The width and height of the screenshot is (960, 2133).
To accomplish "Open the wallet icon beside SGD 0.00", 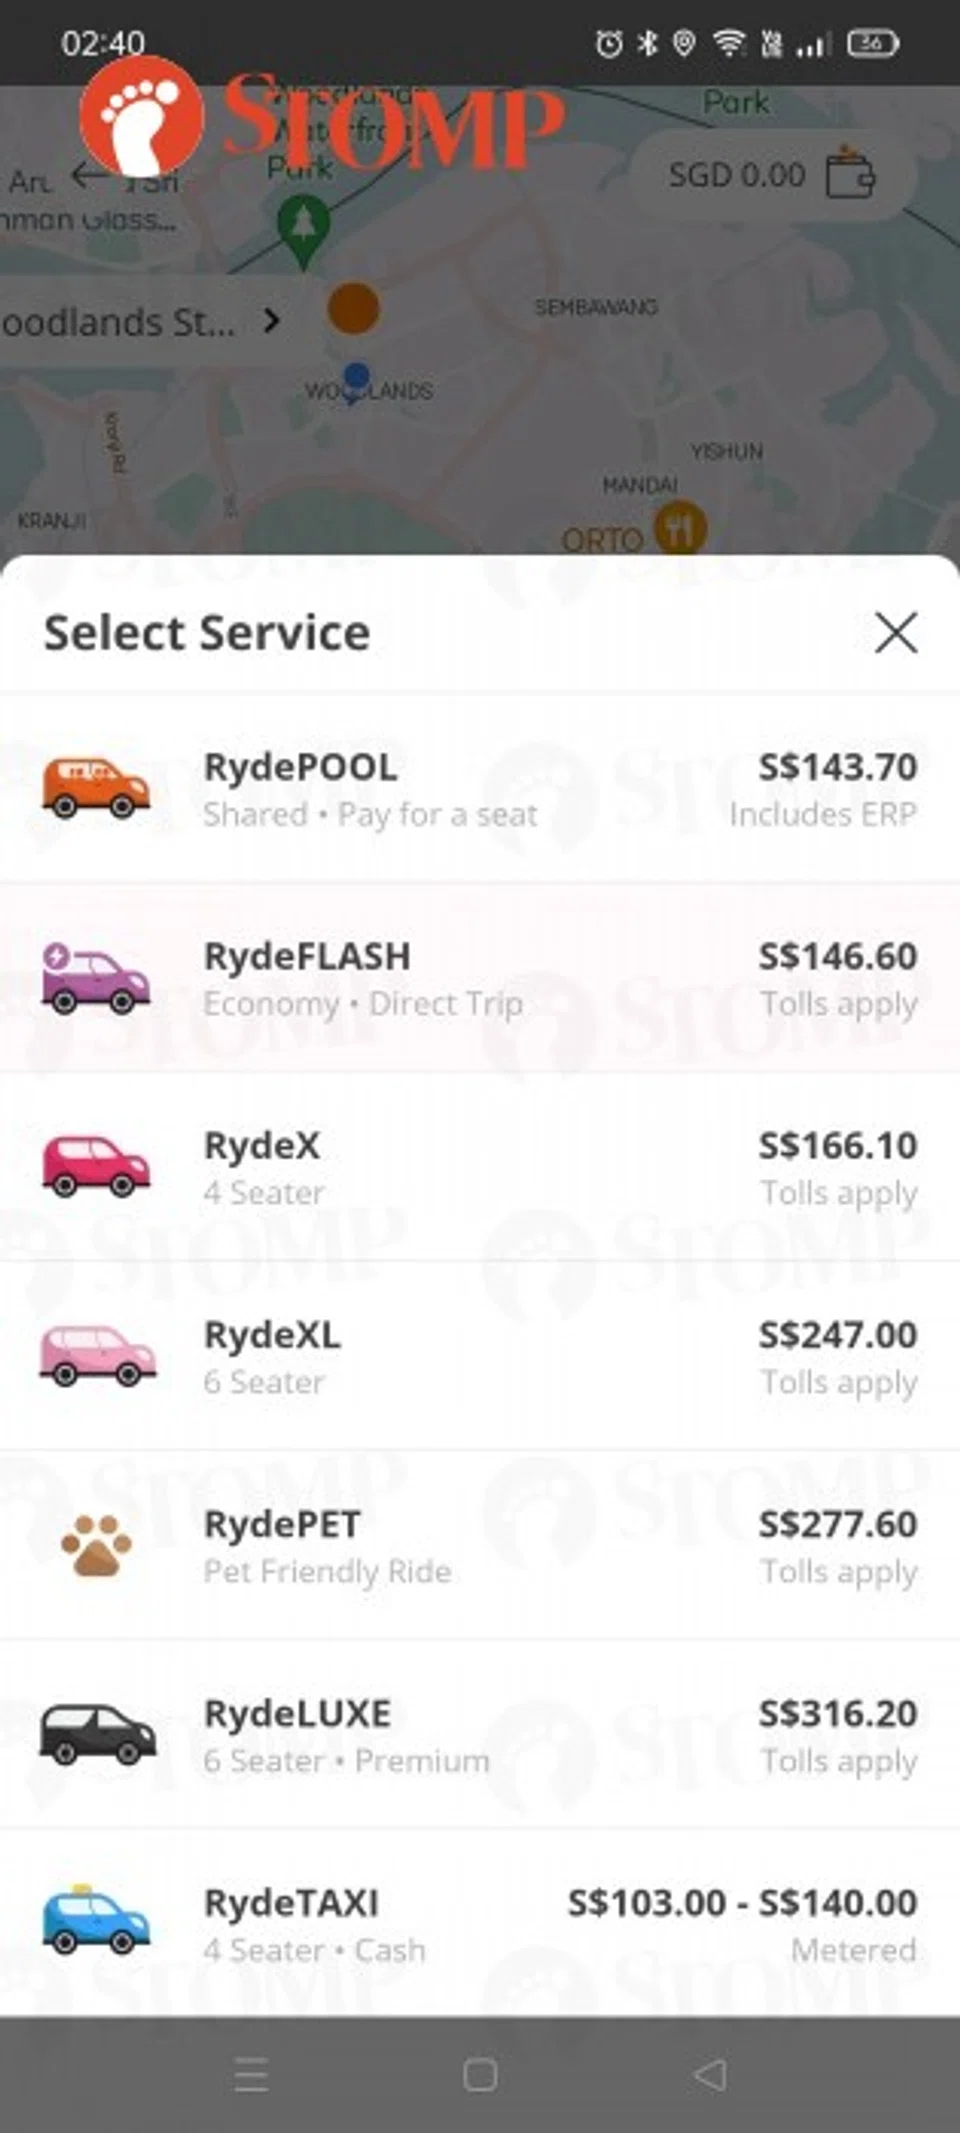I will pyautogui.click(x=850, y=175).
